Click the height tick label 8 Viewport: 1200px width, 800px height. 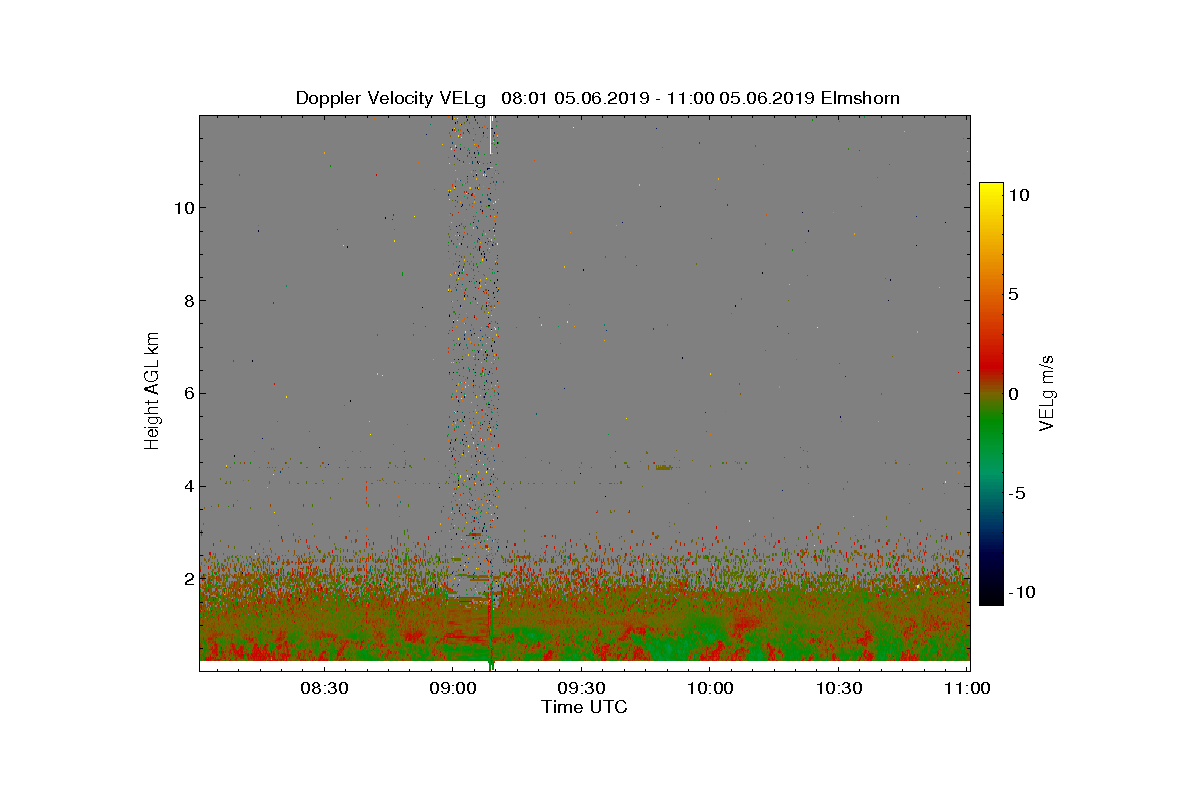pyautogui.click(x=187, y=301)
